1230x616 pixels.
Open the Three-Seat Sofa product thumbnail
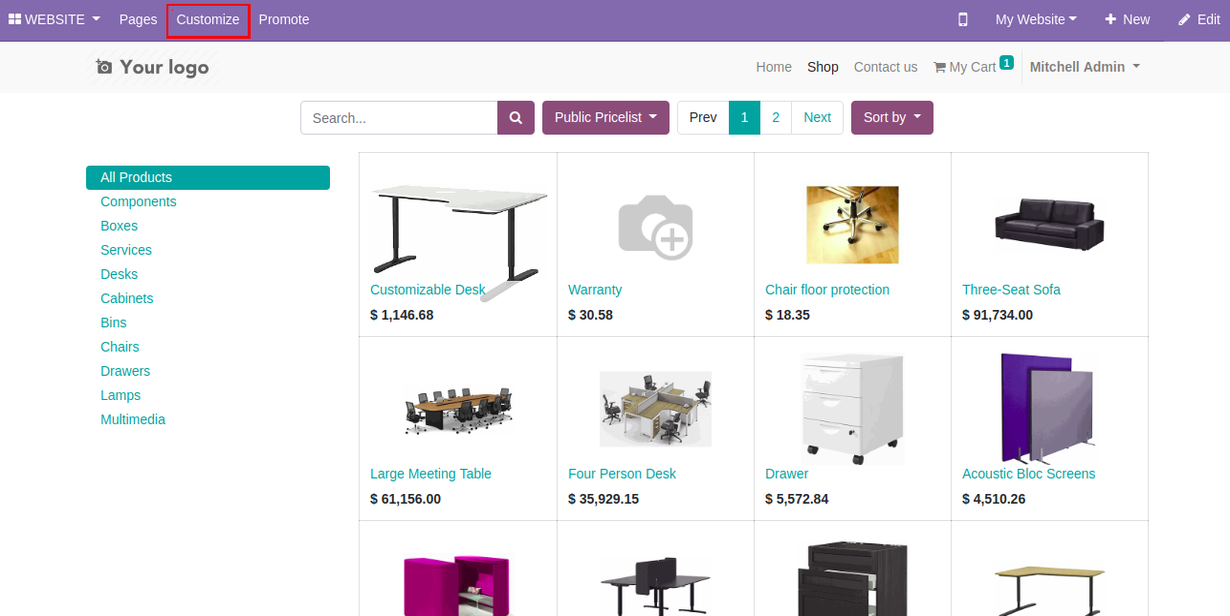click(1050, 225)
